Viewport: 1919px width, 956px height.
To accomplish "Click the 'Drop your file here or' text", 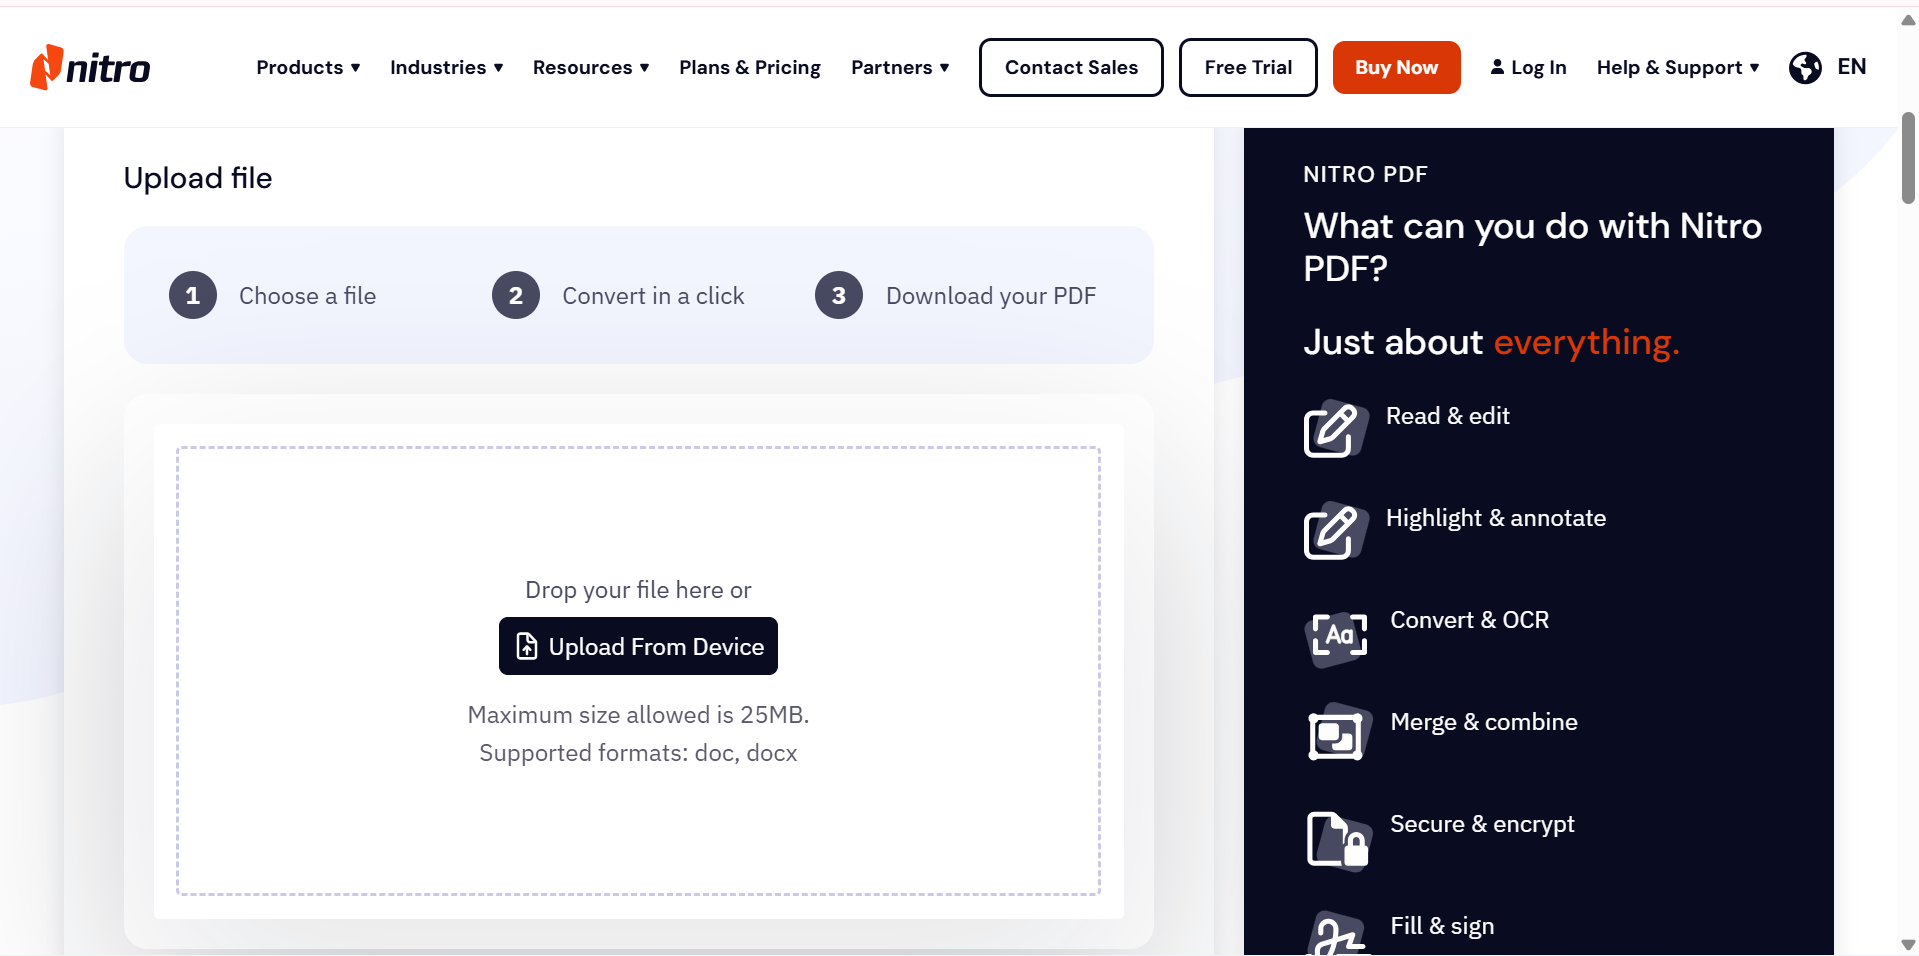I will pyautogui.click(x=638, y=590).
